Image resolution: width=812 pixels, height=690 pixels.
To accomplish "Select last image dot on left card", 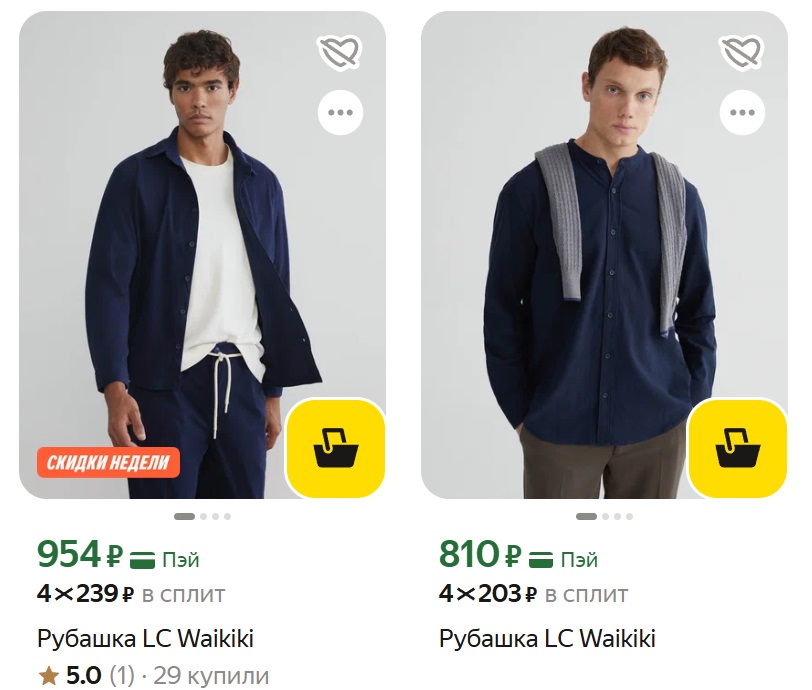I will coord(227,517).
